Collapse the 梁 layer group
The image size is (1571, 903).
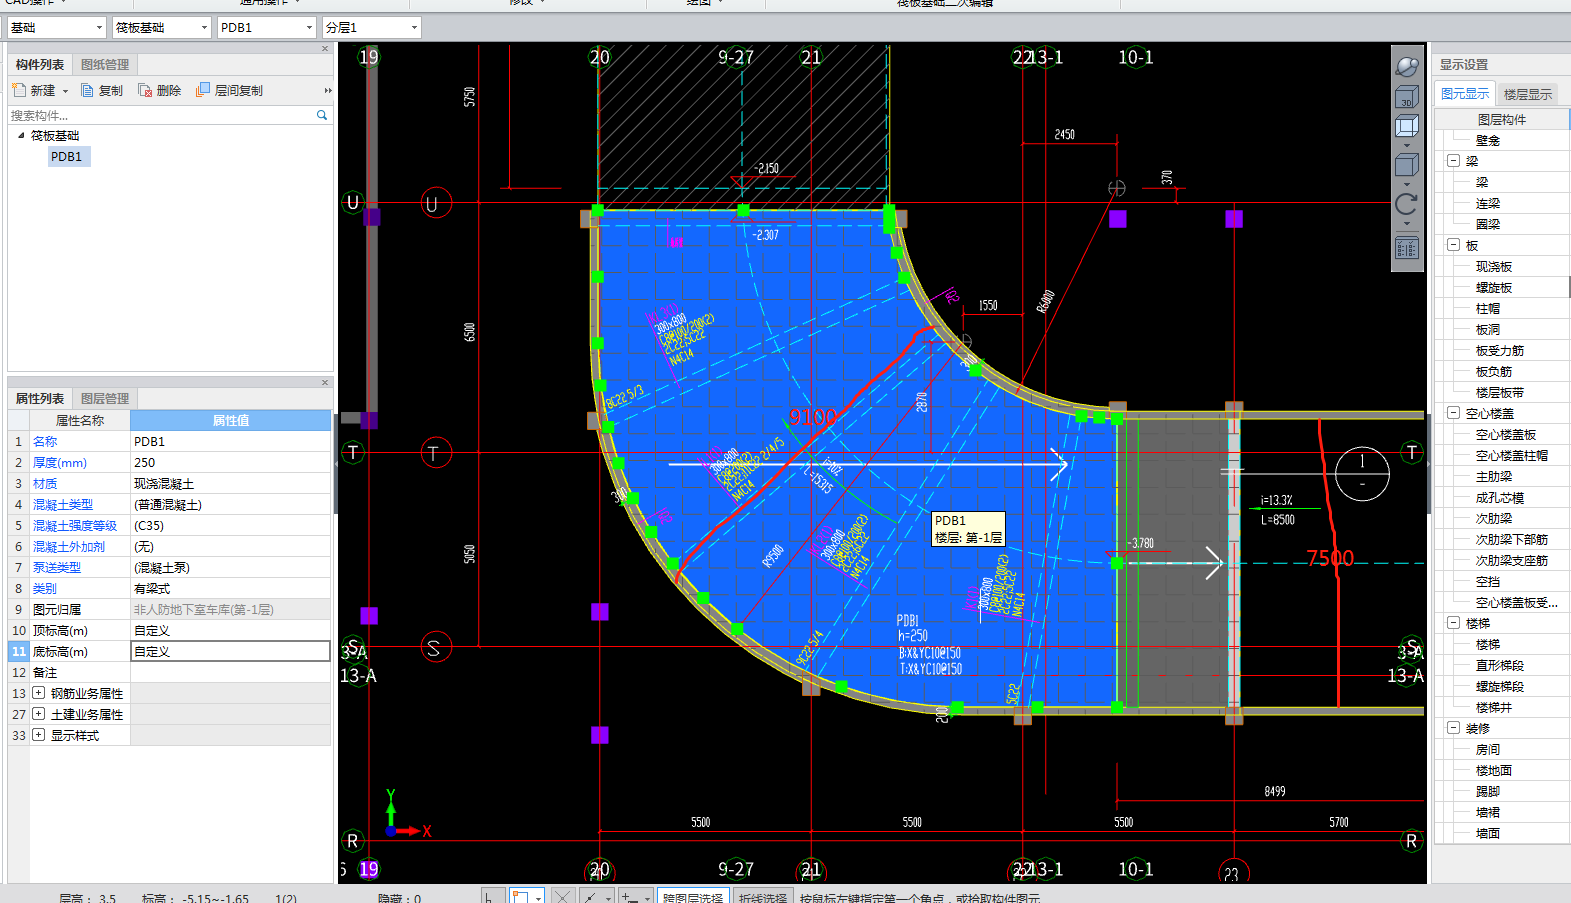[1453, 160]
